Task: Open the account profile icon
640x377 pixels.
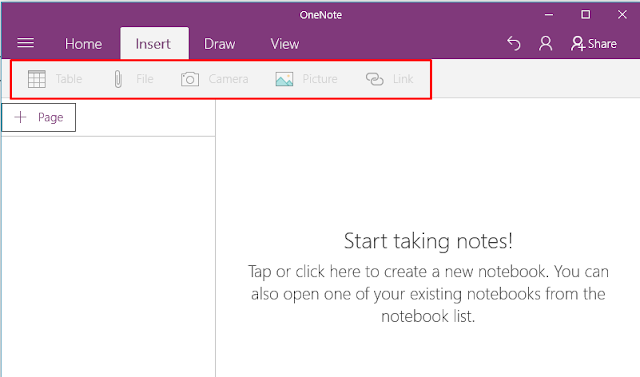Action: click(x=545, y=43)
